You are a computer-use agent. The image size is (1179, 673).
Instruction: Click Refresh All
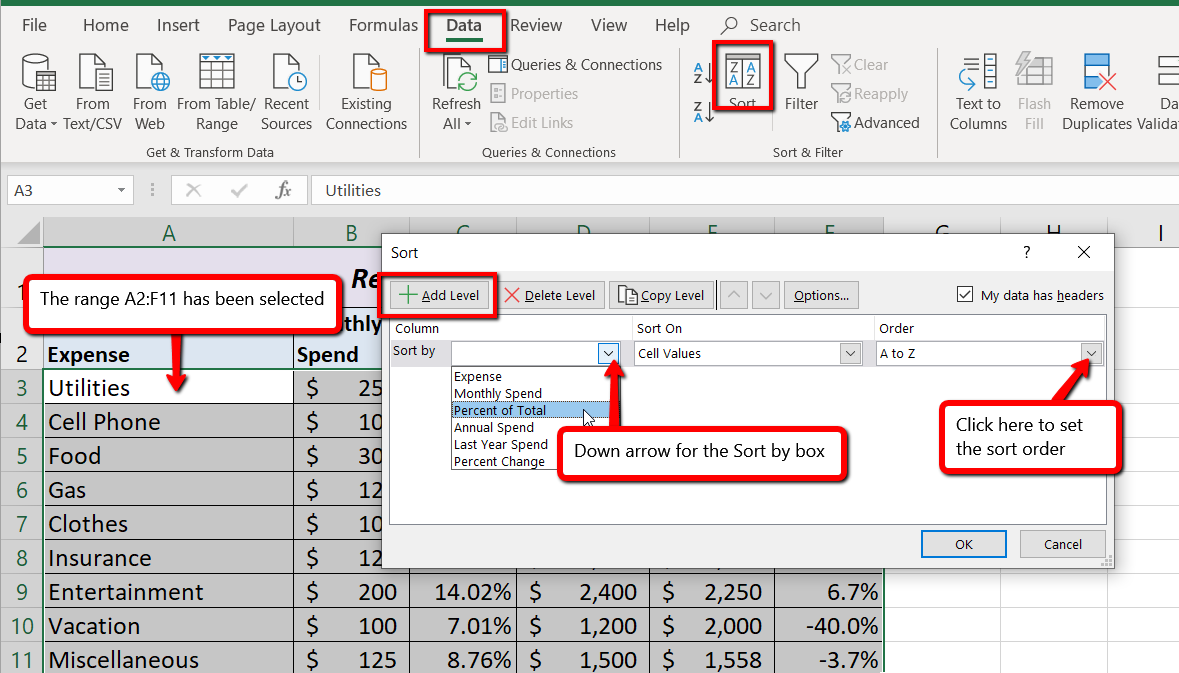[456, 90]
